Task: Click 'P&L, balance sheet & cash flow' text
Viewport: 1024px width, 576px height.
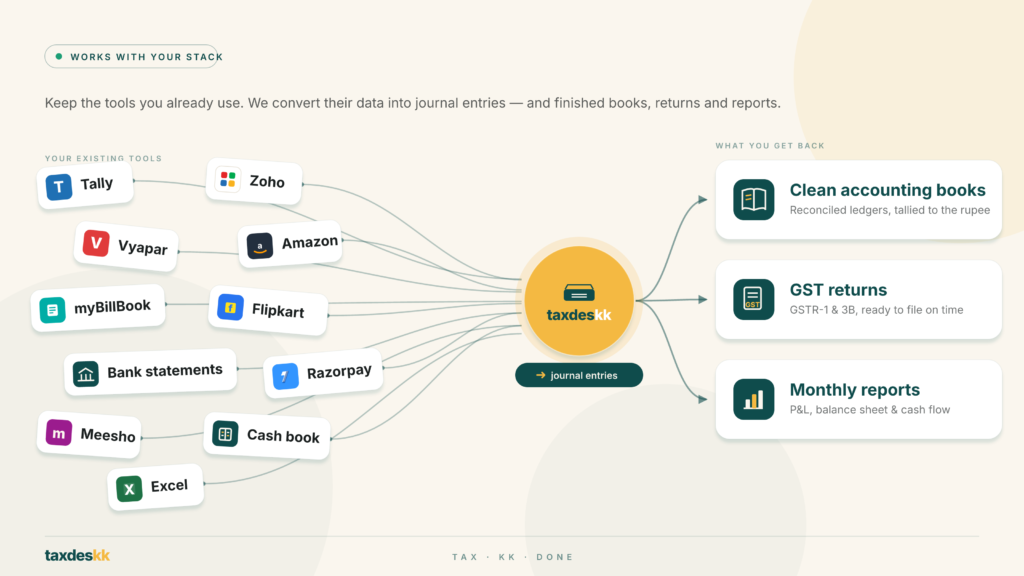Action: [870, 410]
